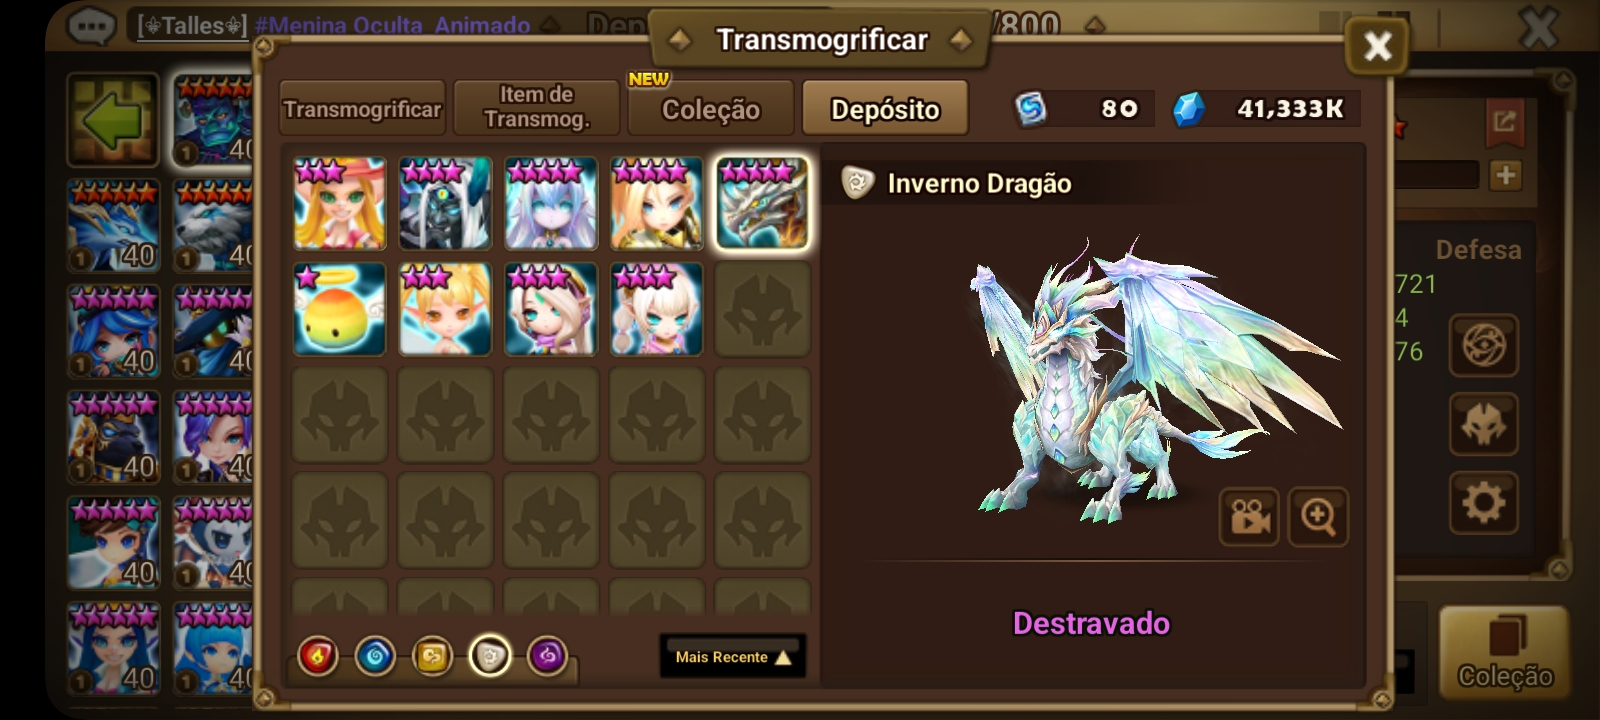
Task: Play the transmog animation camera icon
Action: tap(1249, 517)
